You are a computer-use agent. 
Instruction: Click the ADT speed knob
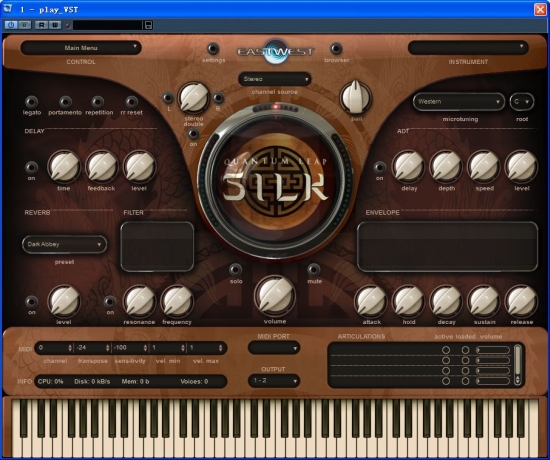[484, 167]
